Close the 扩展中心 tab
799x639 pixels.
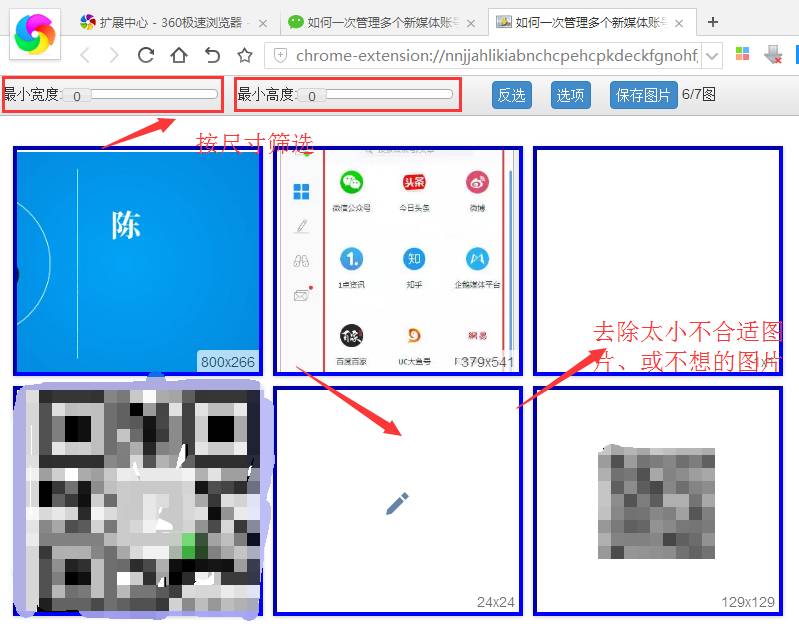pos(263,23)
